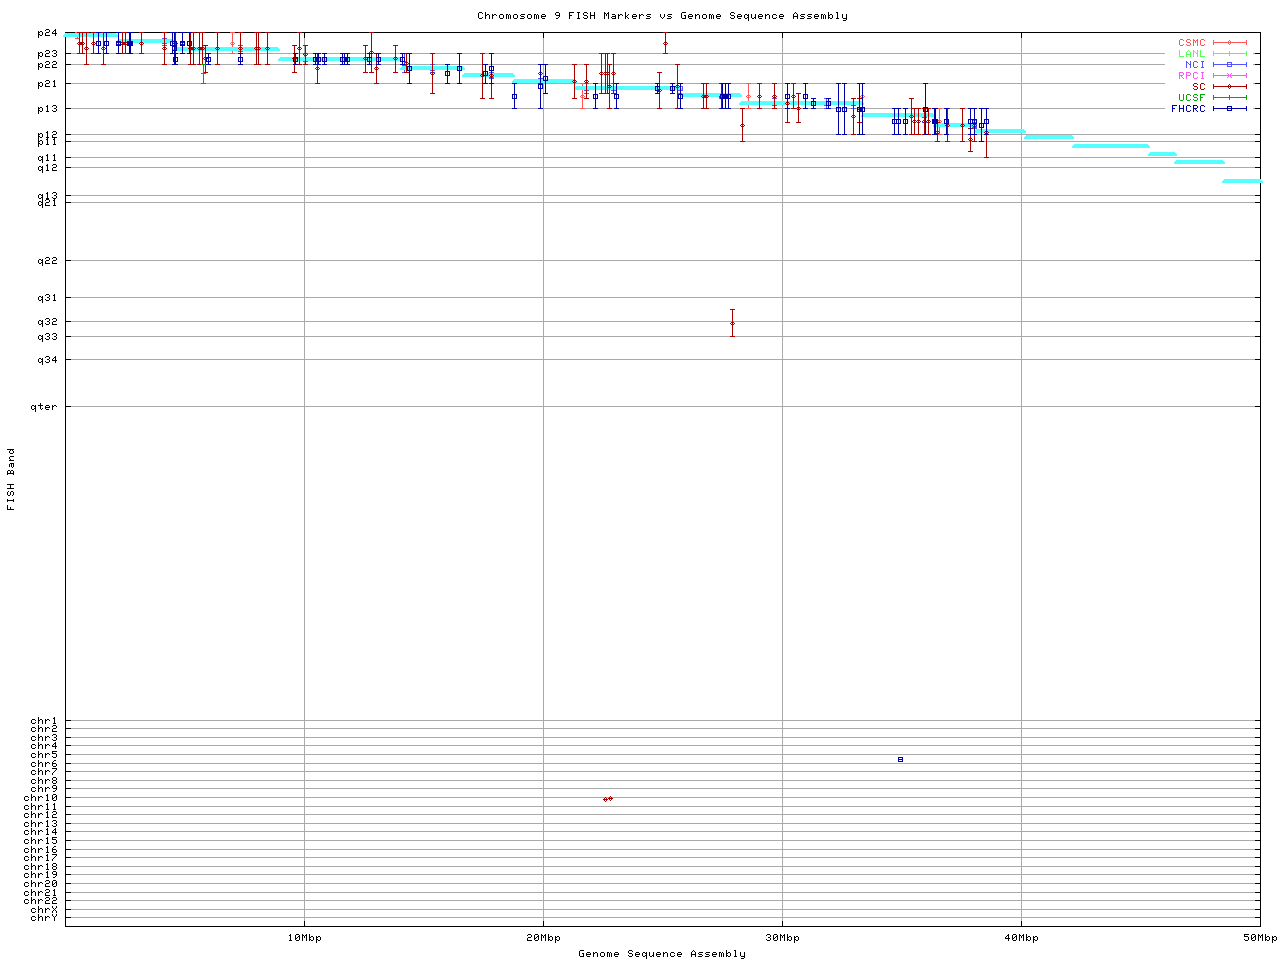1280x960 pixels.
Task: Click the vertical FISH Band axis title
Action: (11, 479)
